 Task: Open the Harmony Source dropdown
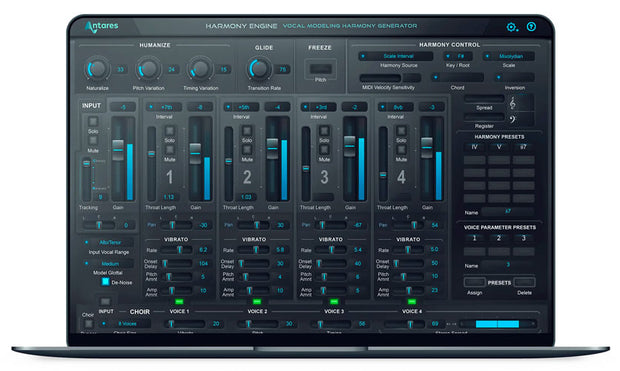(x=395, y=56)
